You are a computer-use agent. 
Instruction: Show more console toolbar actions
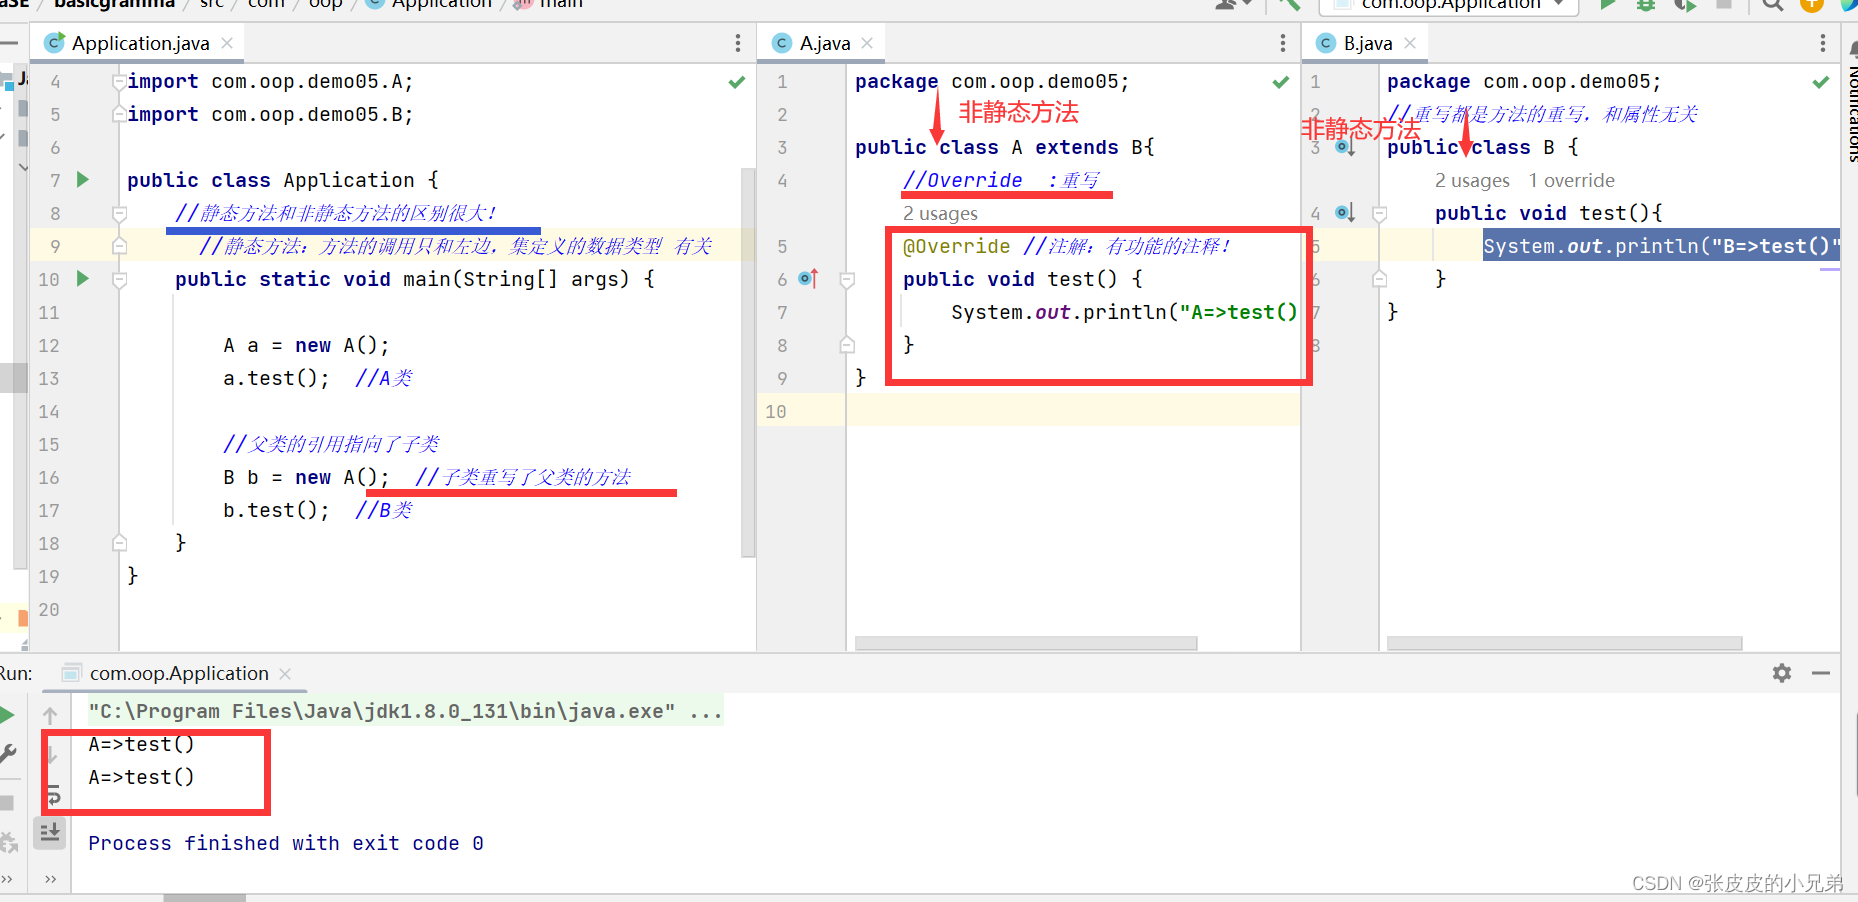pyautogui.click(x=50, y=879)
